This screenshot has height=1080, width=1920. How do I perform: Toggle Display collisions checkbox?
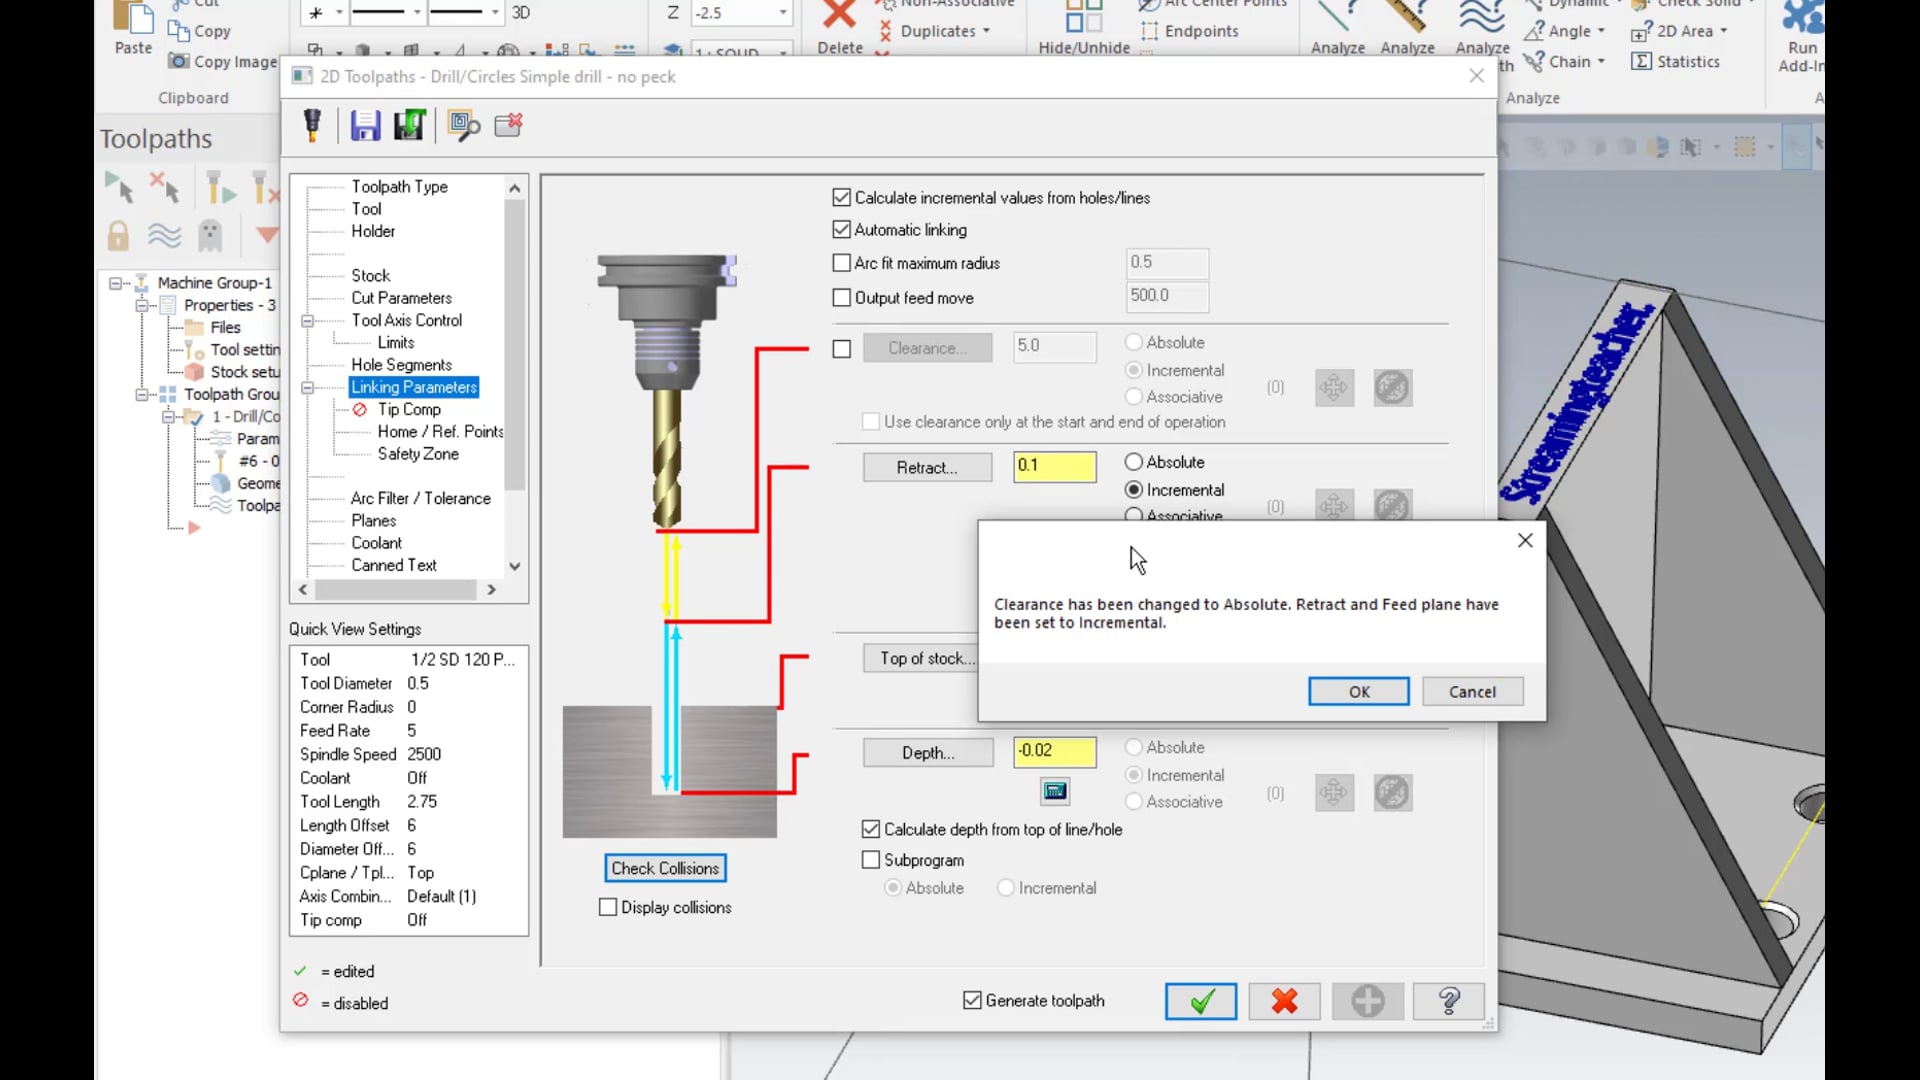click(608, 907)
